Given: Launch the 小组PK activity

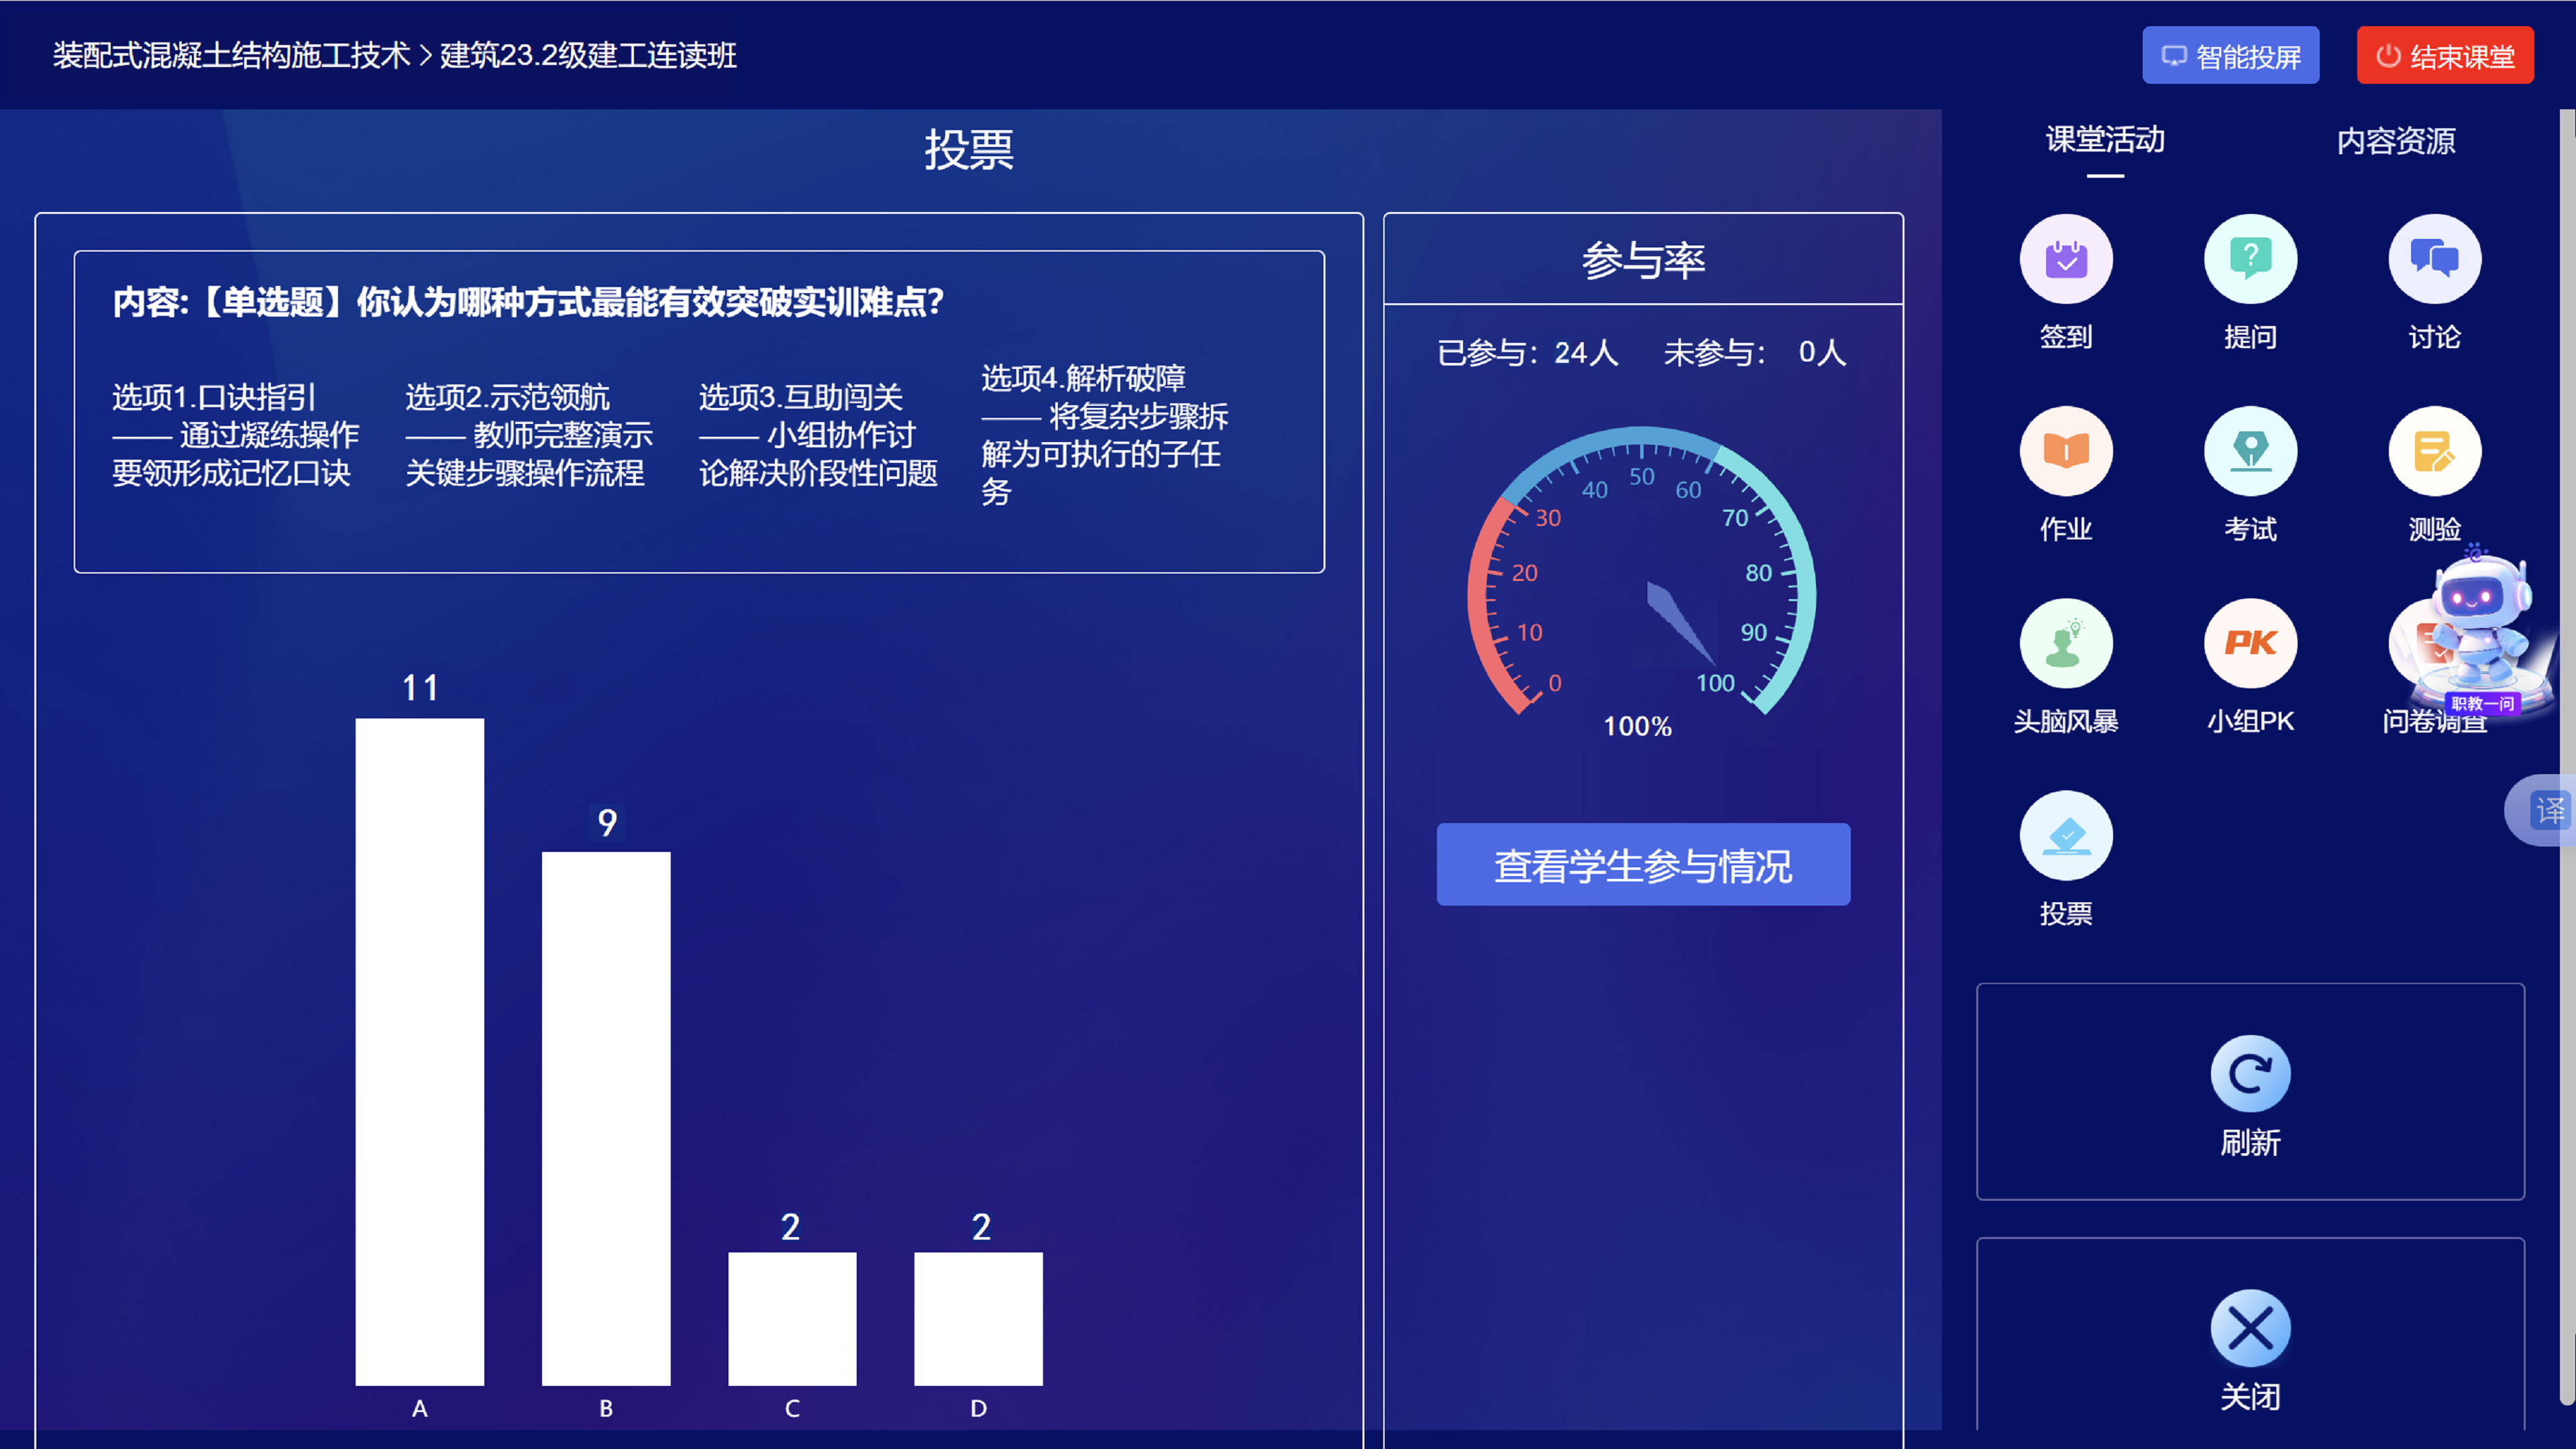Looking at the screenshot, I should click(x=2250, y=643).
